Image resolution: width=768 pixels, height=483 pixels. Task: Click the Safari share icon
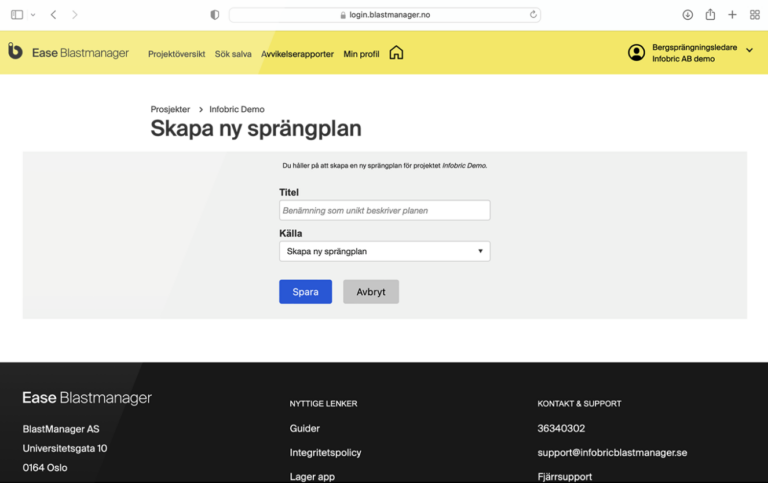pyautogui.click(x=710, y=15)
